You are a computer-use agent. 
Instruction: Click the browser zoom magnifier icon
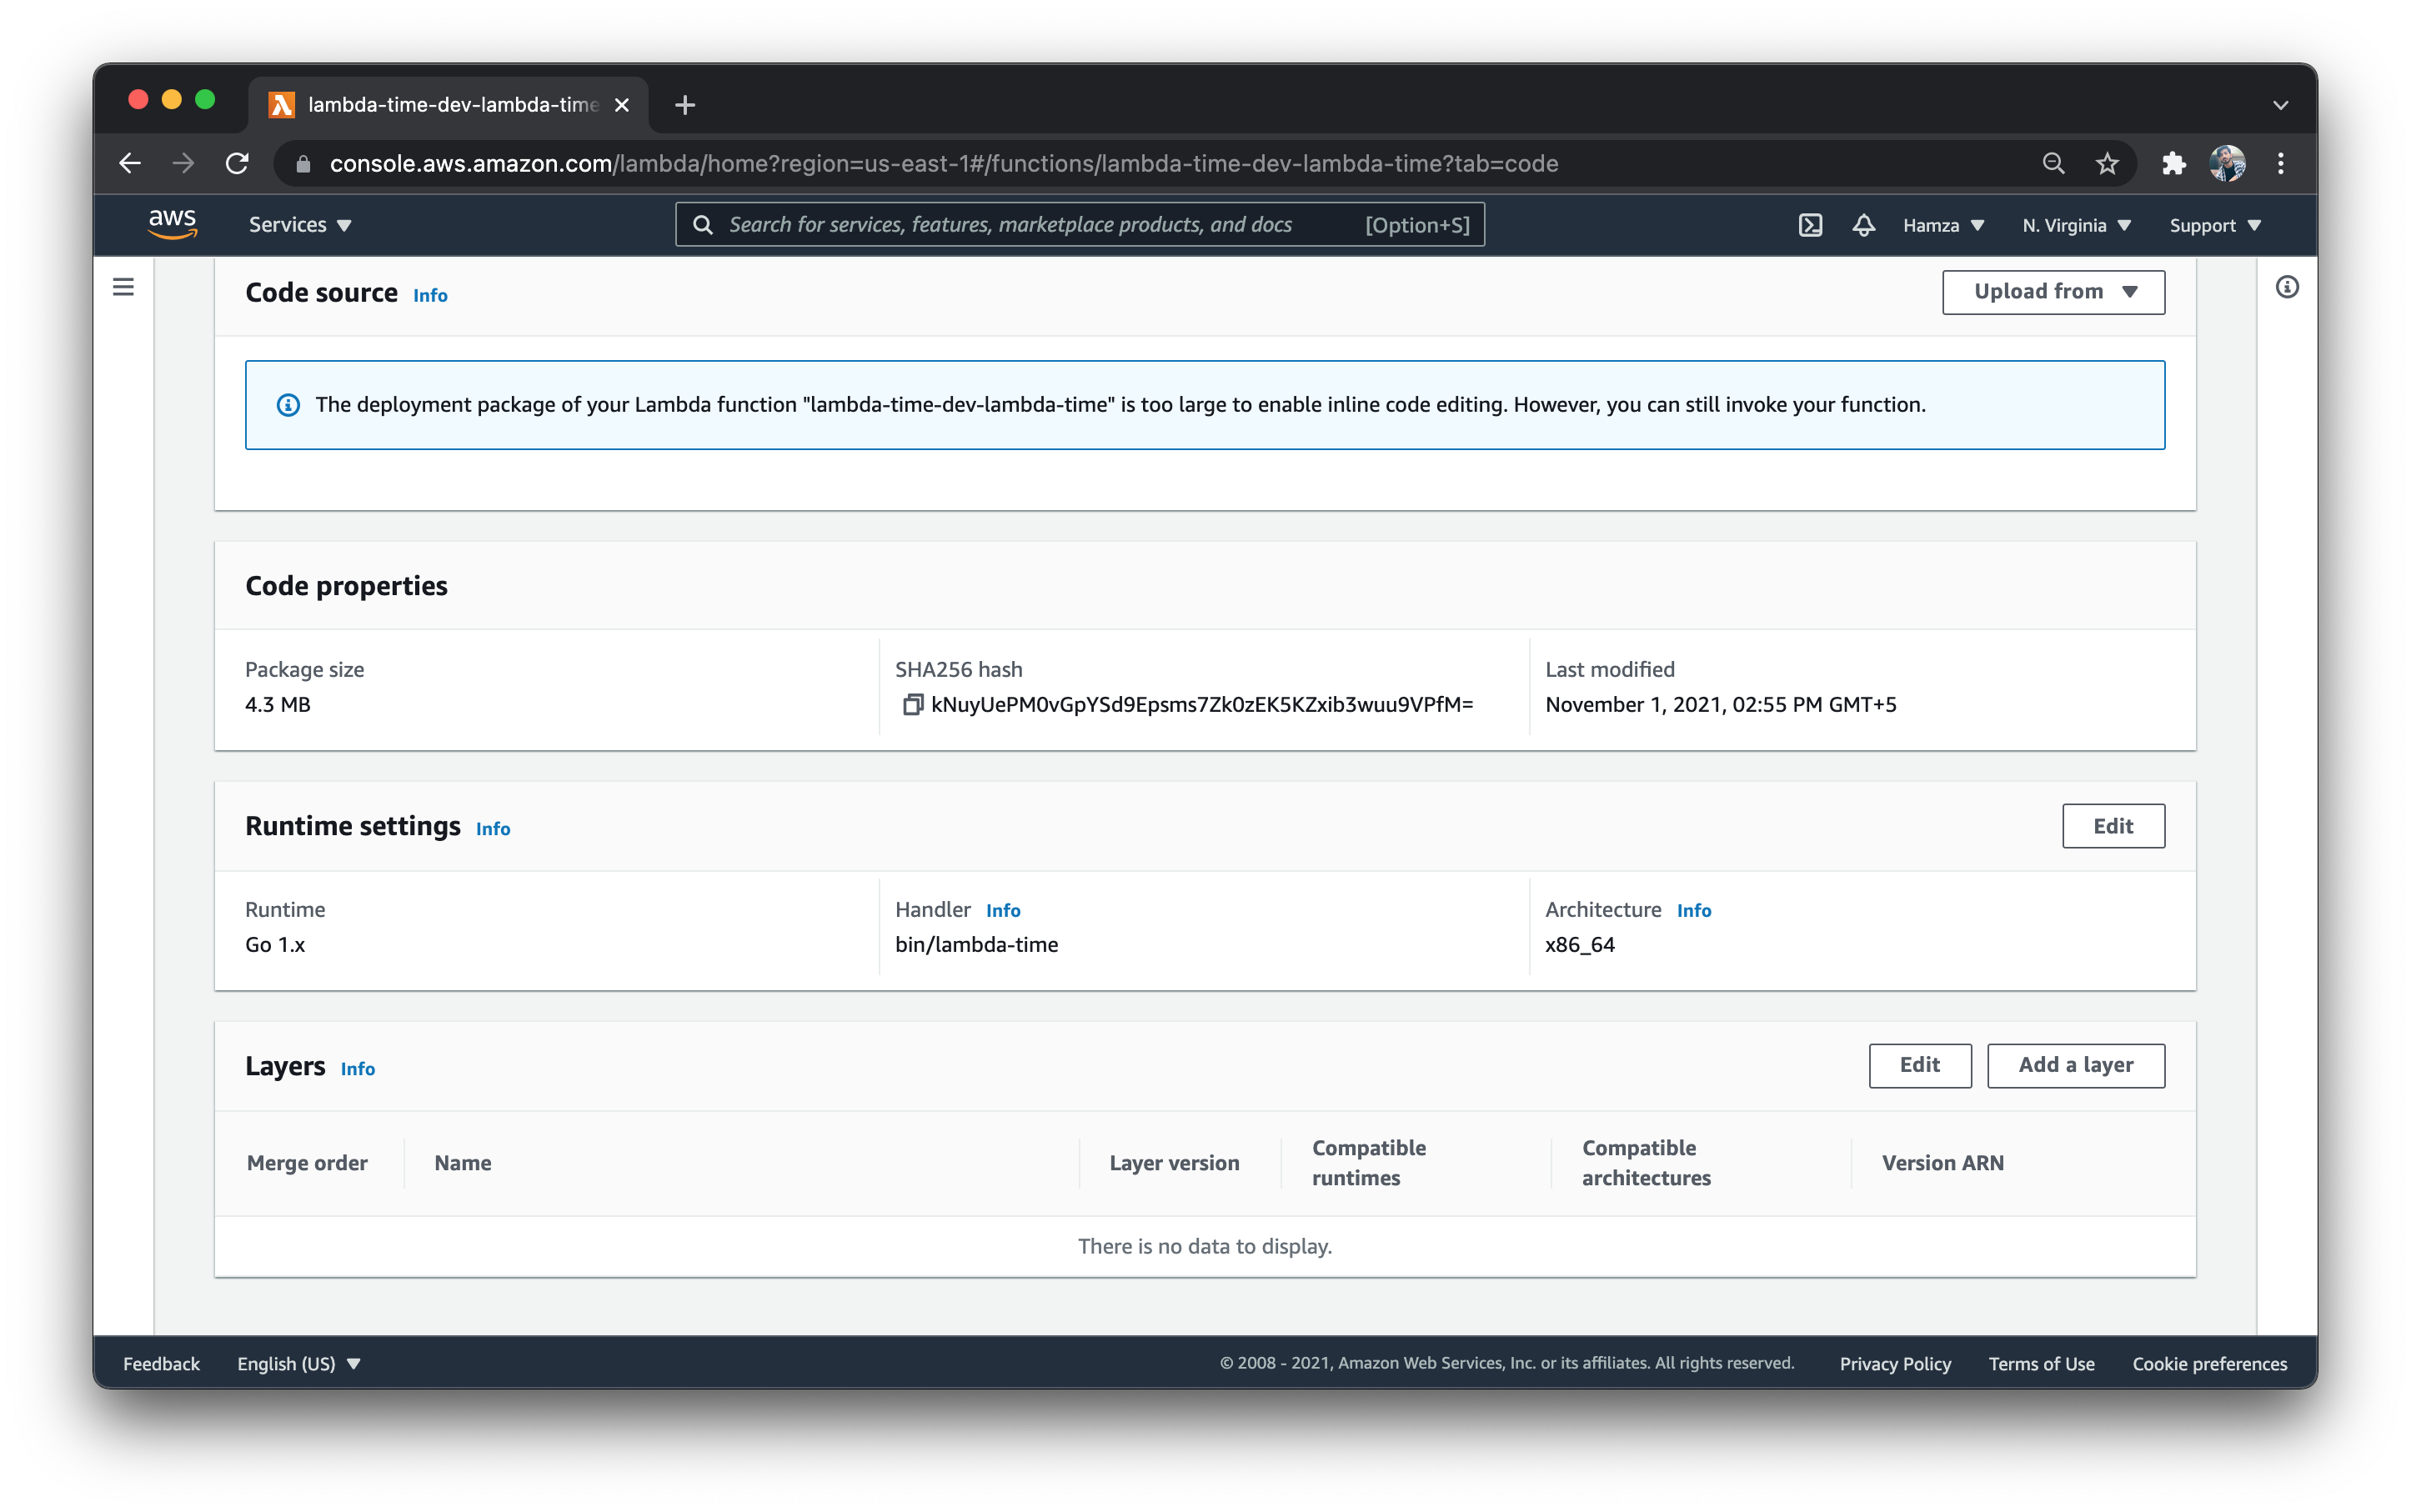(2053, 163)
